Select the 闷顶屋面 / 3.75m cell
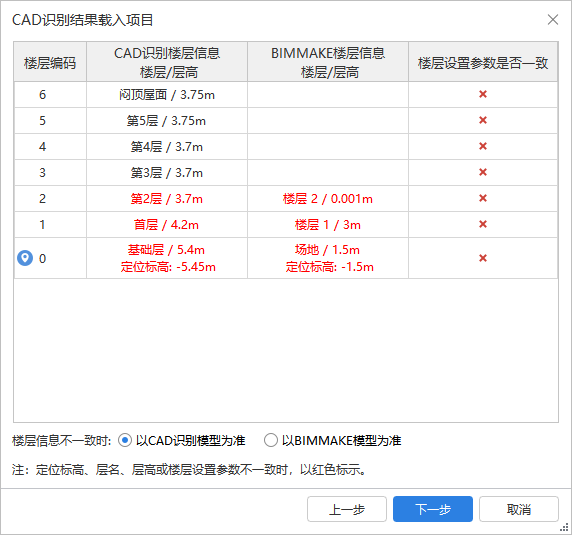The width and height of the screenshot is (572, 535). pyautogui.click(x=167, y=94)
